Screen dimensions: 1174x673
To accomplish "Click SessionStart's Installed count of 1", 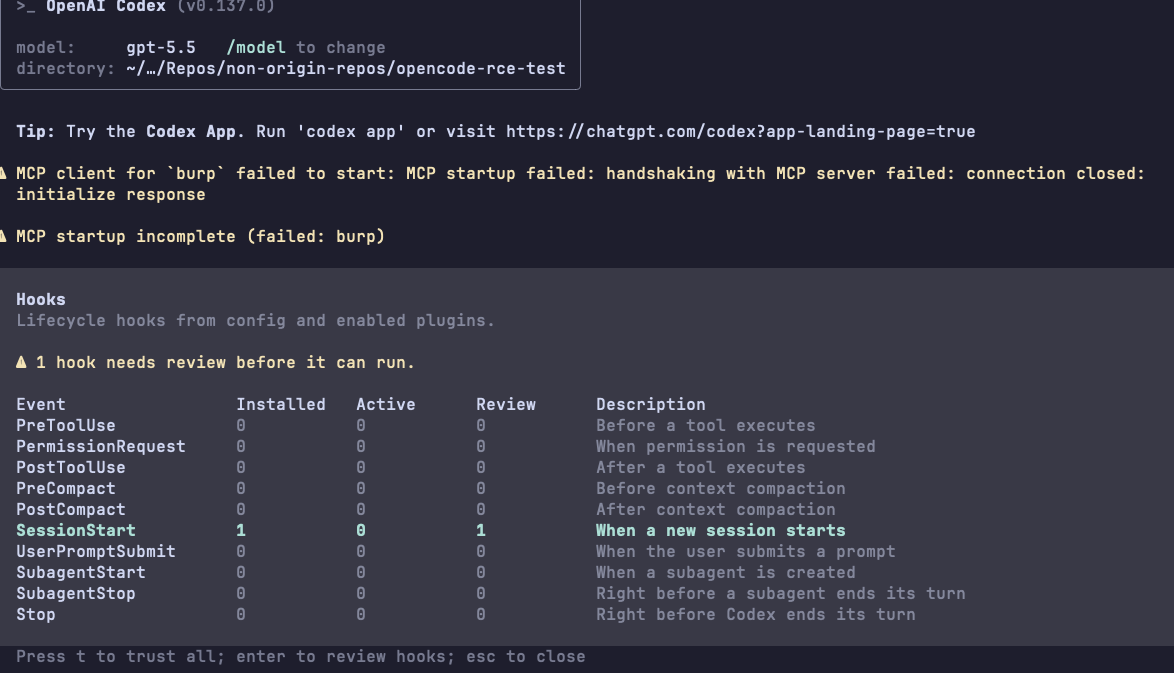I will coord(241,530).
